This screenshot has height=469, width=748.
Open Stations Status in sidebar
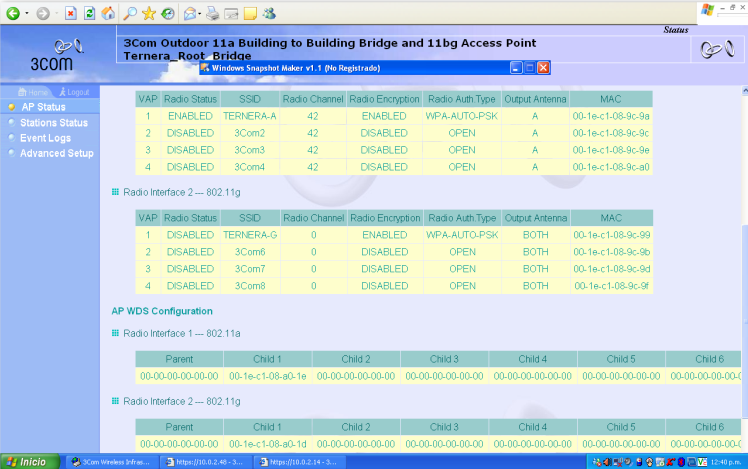coord(53,123)
